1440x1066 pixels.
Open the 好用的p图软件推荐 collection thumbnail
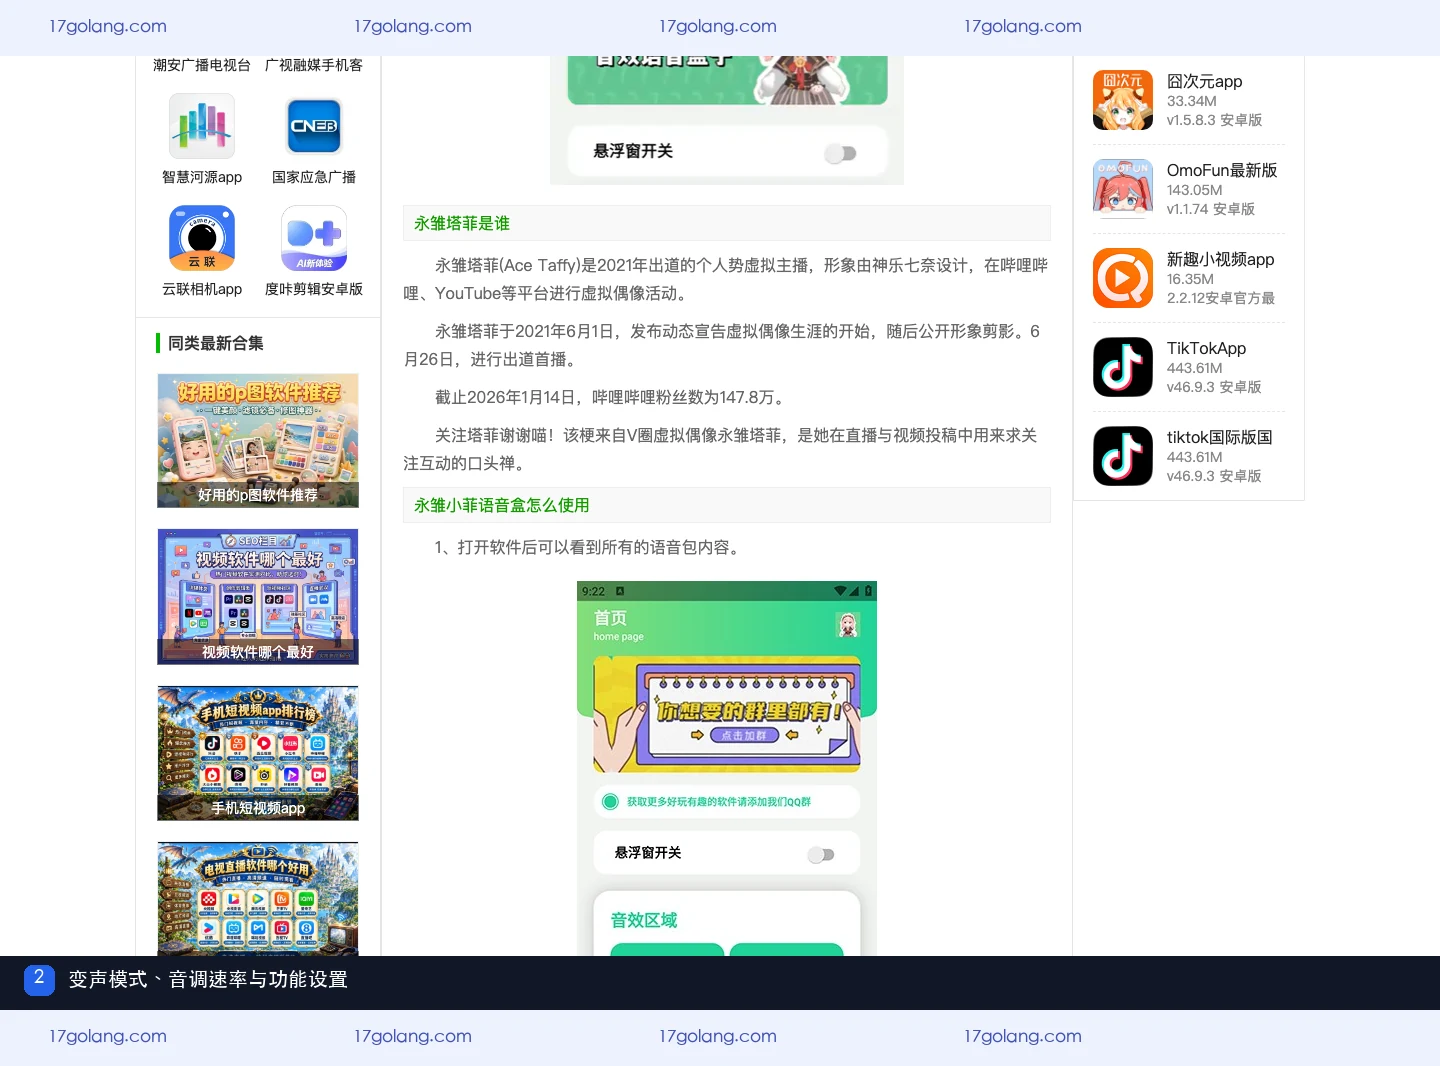pos(258,441)
